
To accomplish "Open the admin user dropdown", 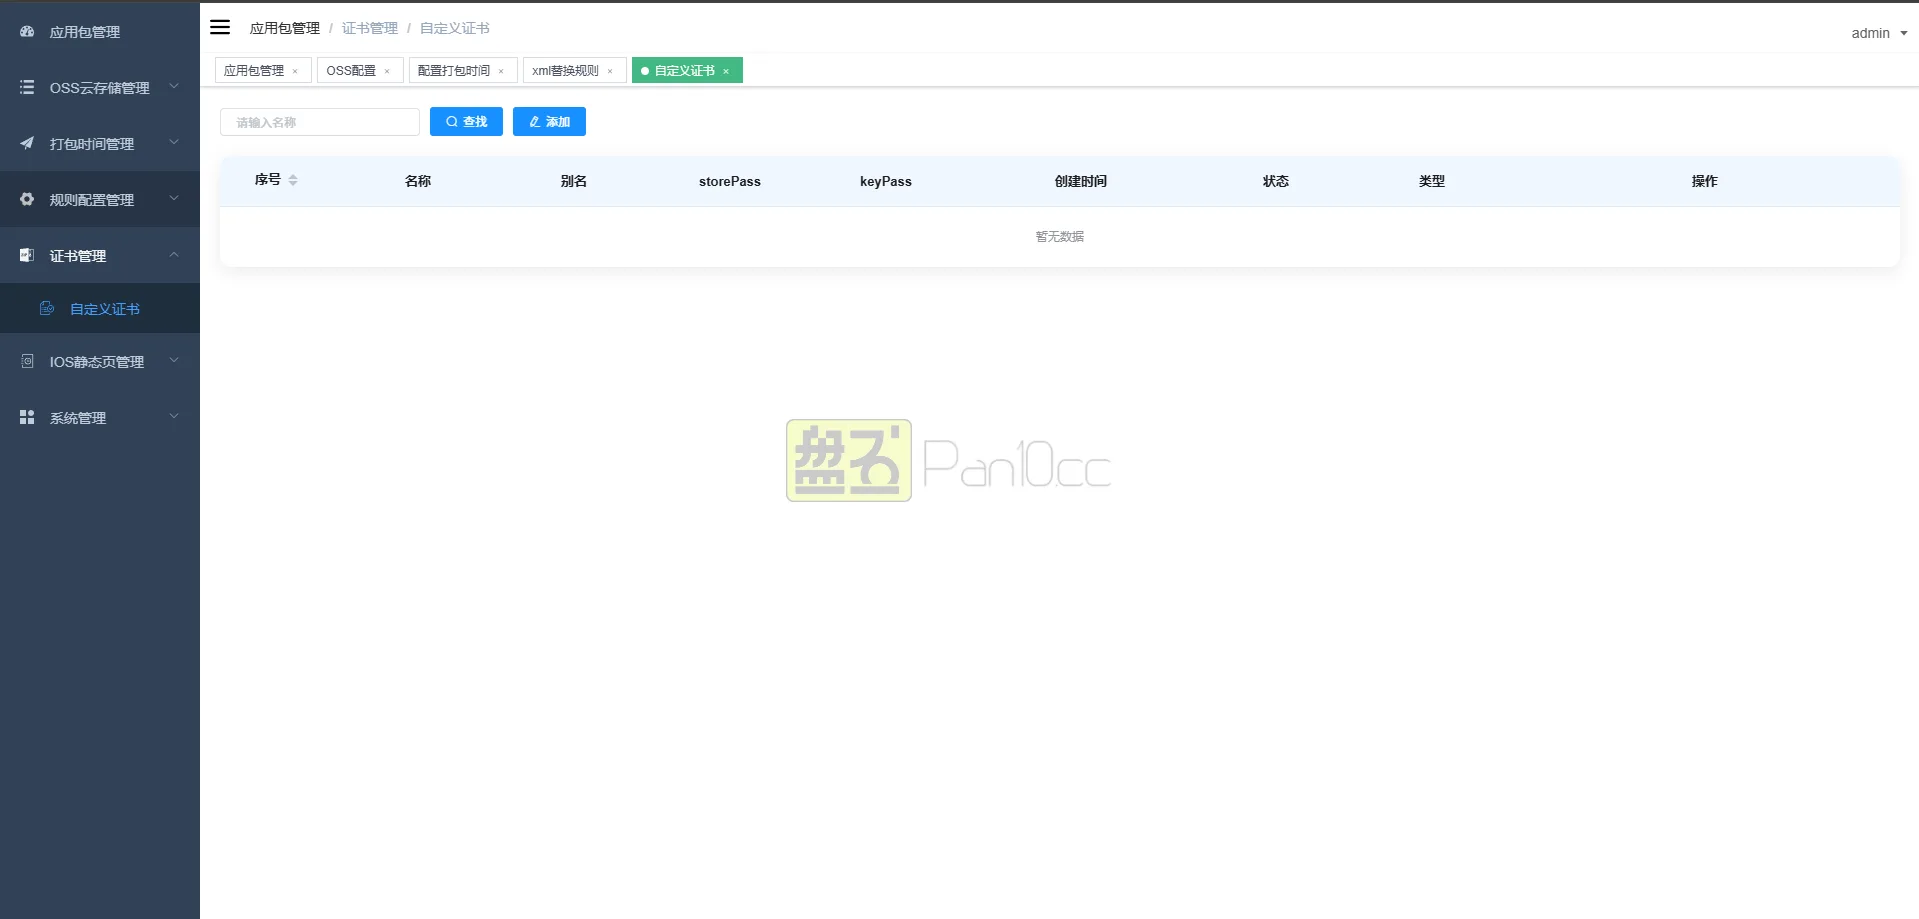I will [1879, 33].
